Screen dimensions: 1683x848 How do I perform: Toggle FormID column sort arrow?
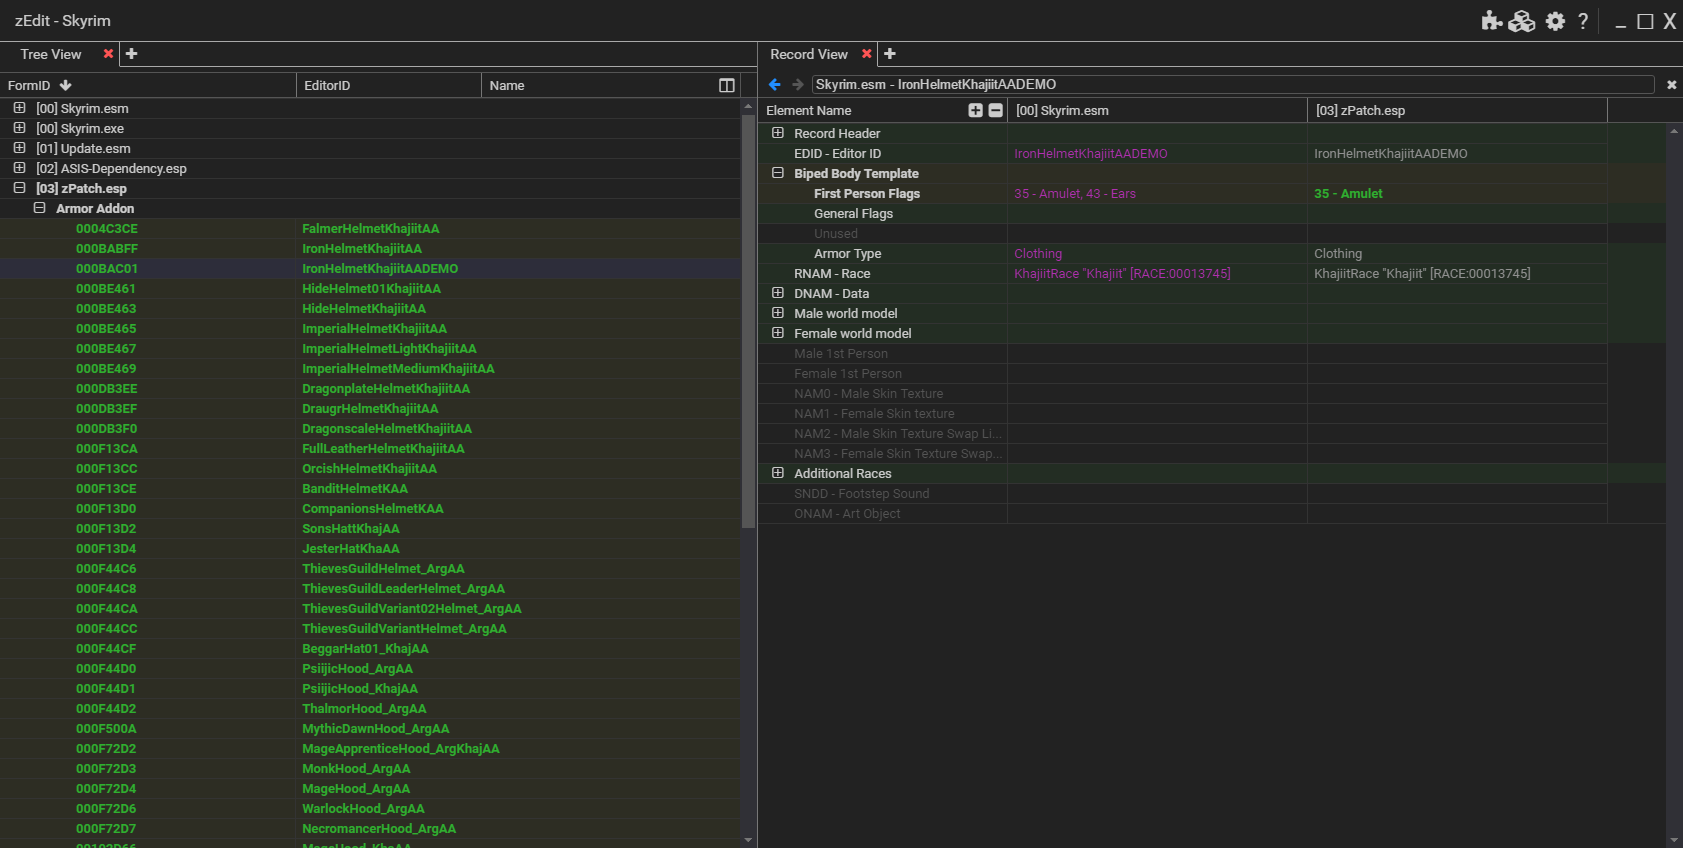(66, 86)
